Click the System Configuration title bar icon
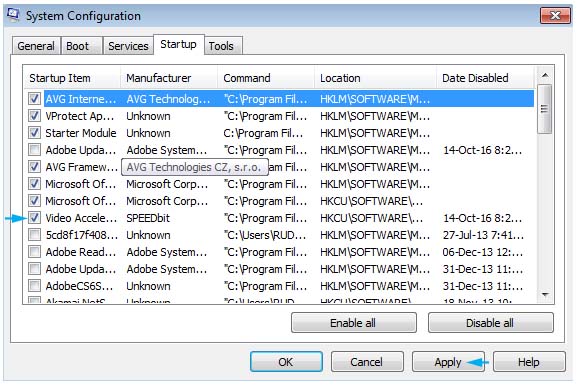This screenshot has width=577, height=385. tap(13, 15)
